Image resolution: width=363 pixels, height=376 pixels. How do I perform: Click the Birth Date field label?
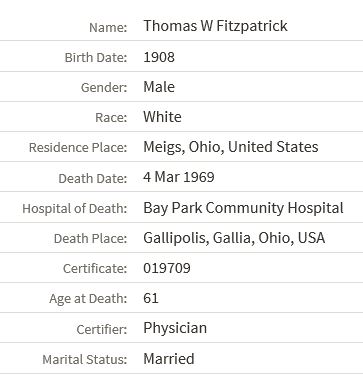tap(96, 57)
